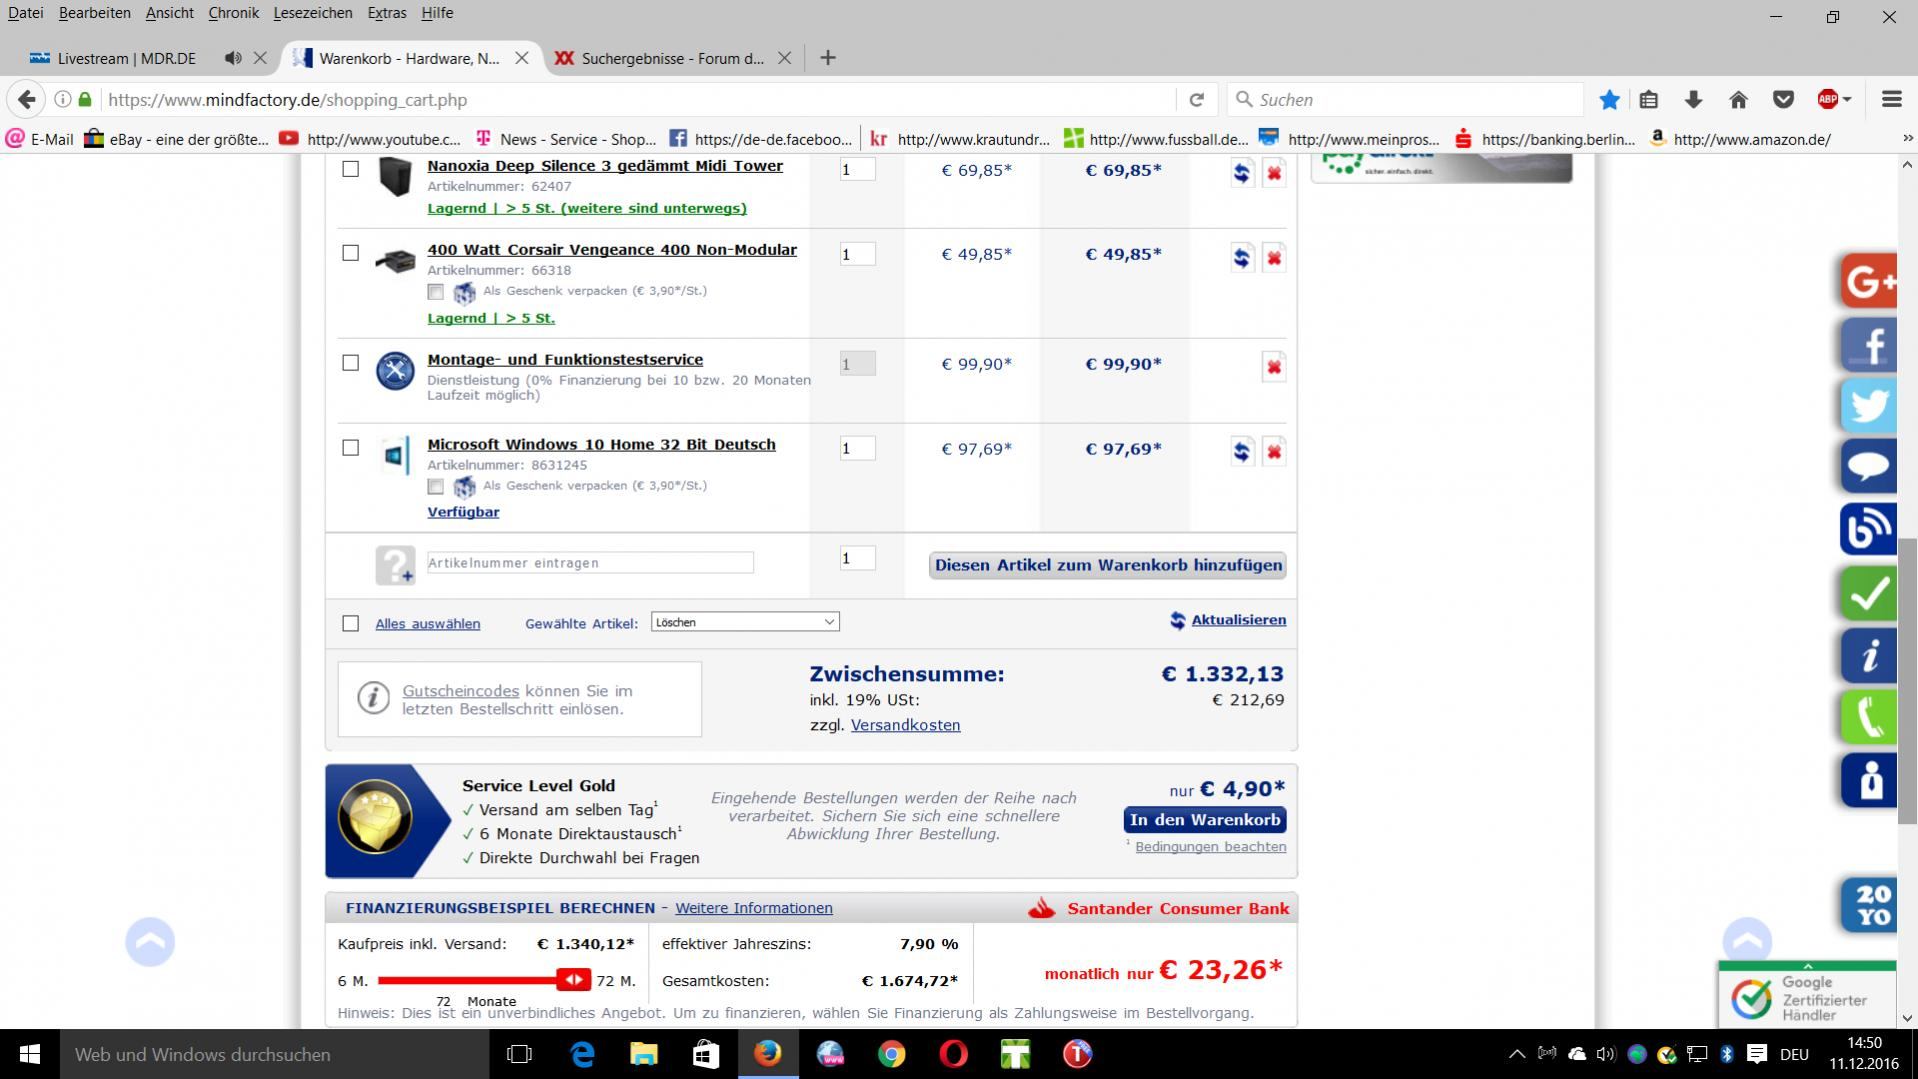Open the Bearbeiten menu
This screenshot has height=1079, width=1918.
point(95,13)
